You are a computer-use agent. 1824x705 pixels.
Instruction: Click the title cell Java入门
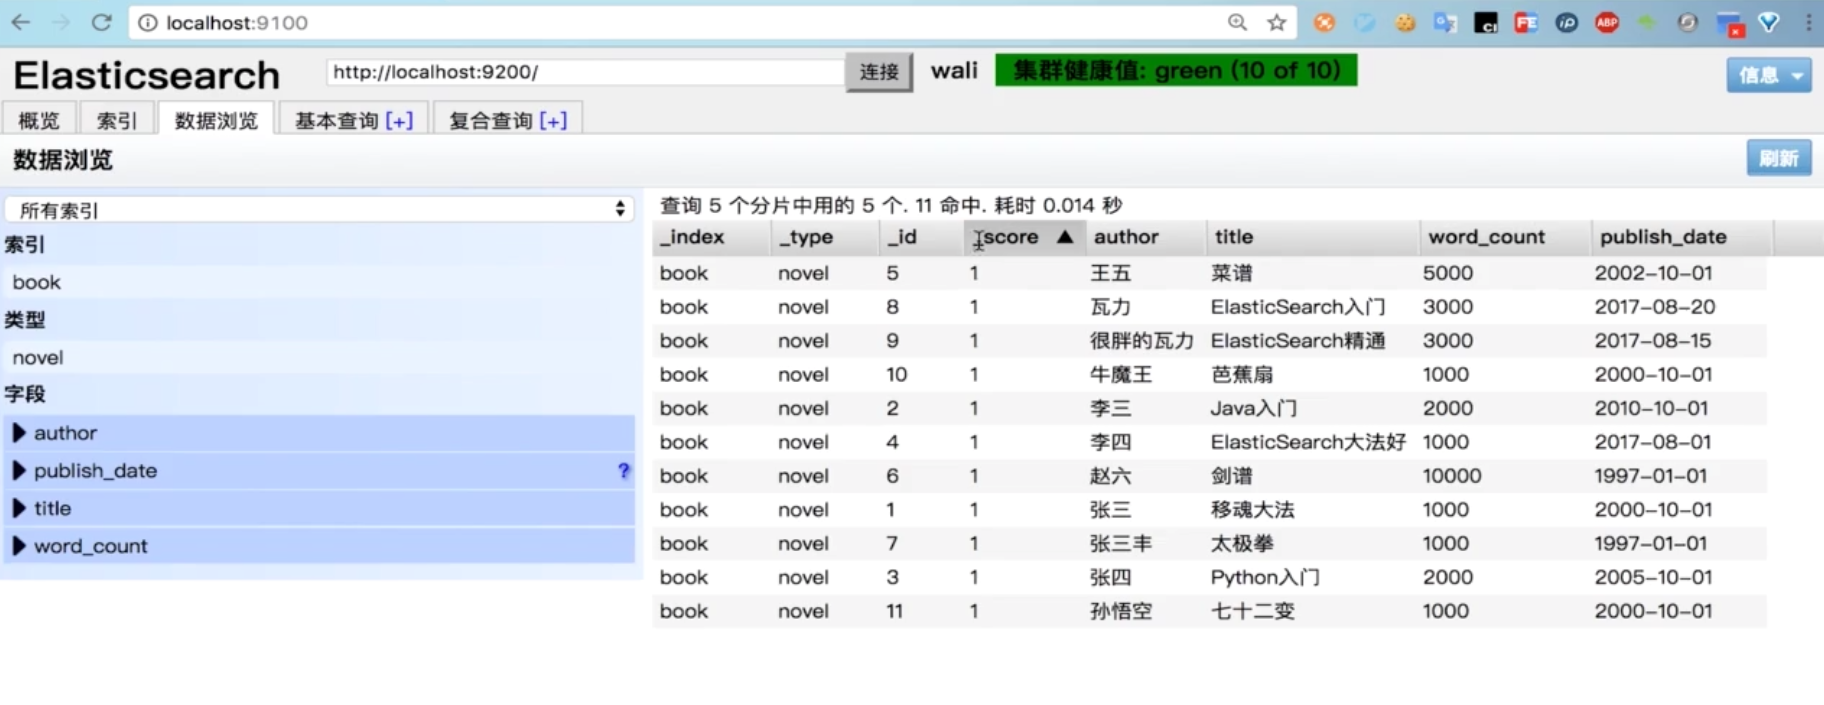(1254, 408)
